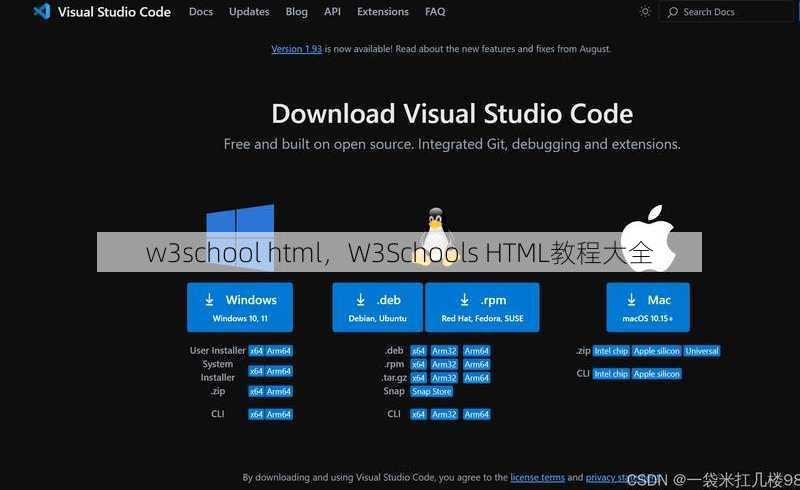Click the Linux Tux penguin image
Viewport: 800px width, 490px height.
pos(435,236)
